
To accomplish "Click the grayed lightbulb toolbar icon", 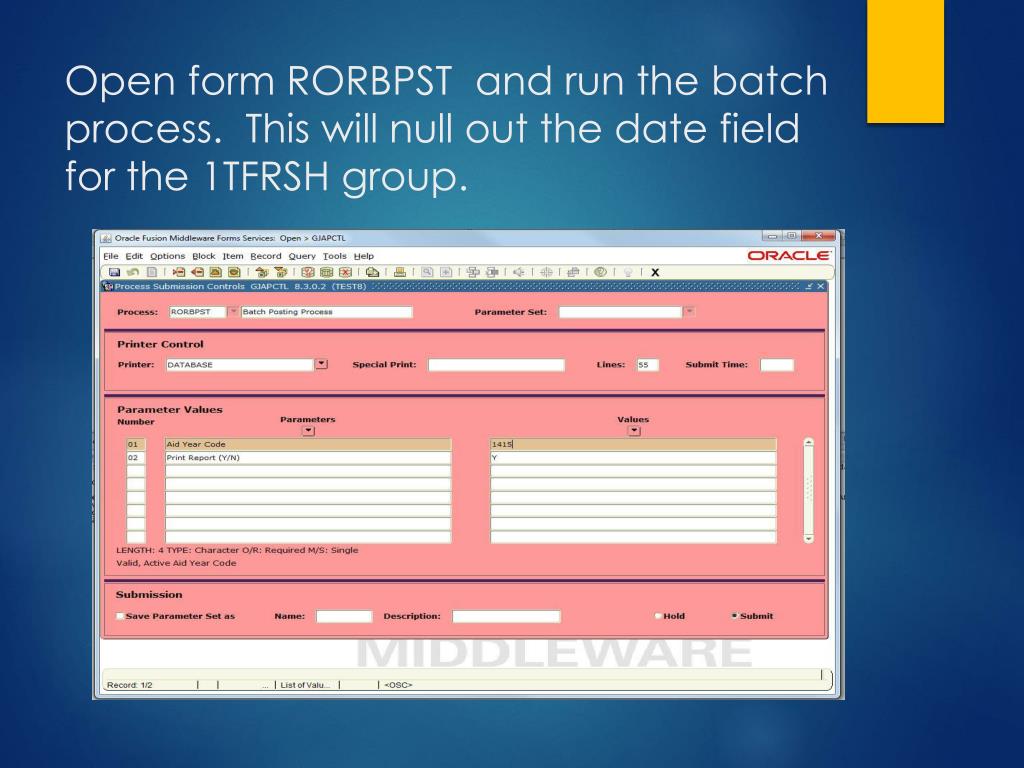I will [628, 272].
